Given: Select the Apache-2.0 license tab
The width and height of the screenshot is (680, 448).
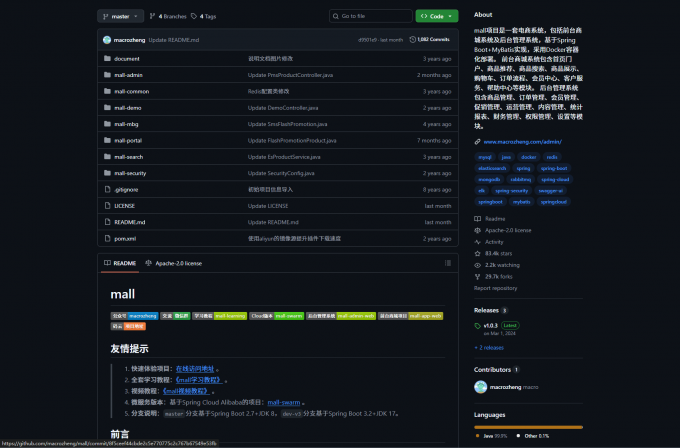Looking at the screenshot, I should 173,263.
